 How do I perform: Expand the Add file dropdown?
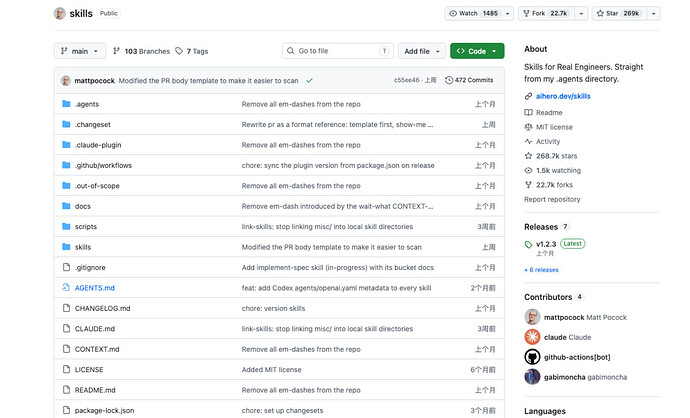[x=422, y=51]
